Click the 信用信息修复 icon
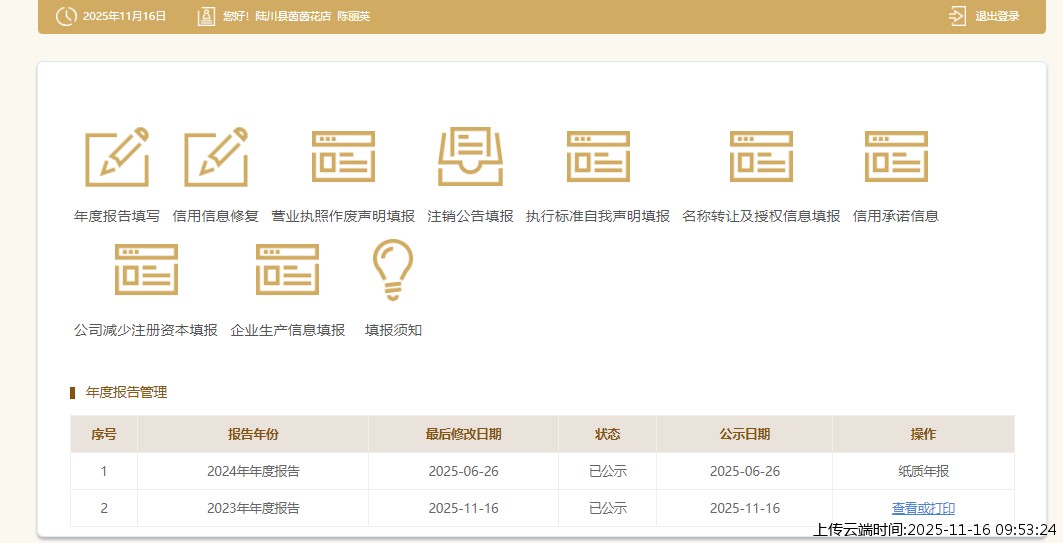The image size is (1063, 543). tap(215, 158)
